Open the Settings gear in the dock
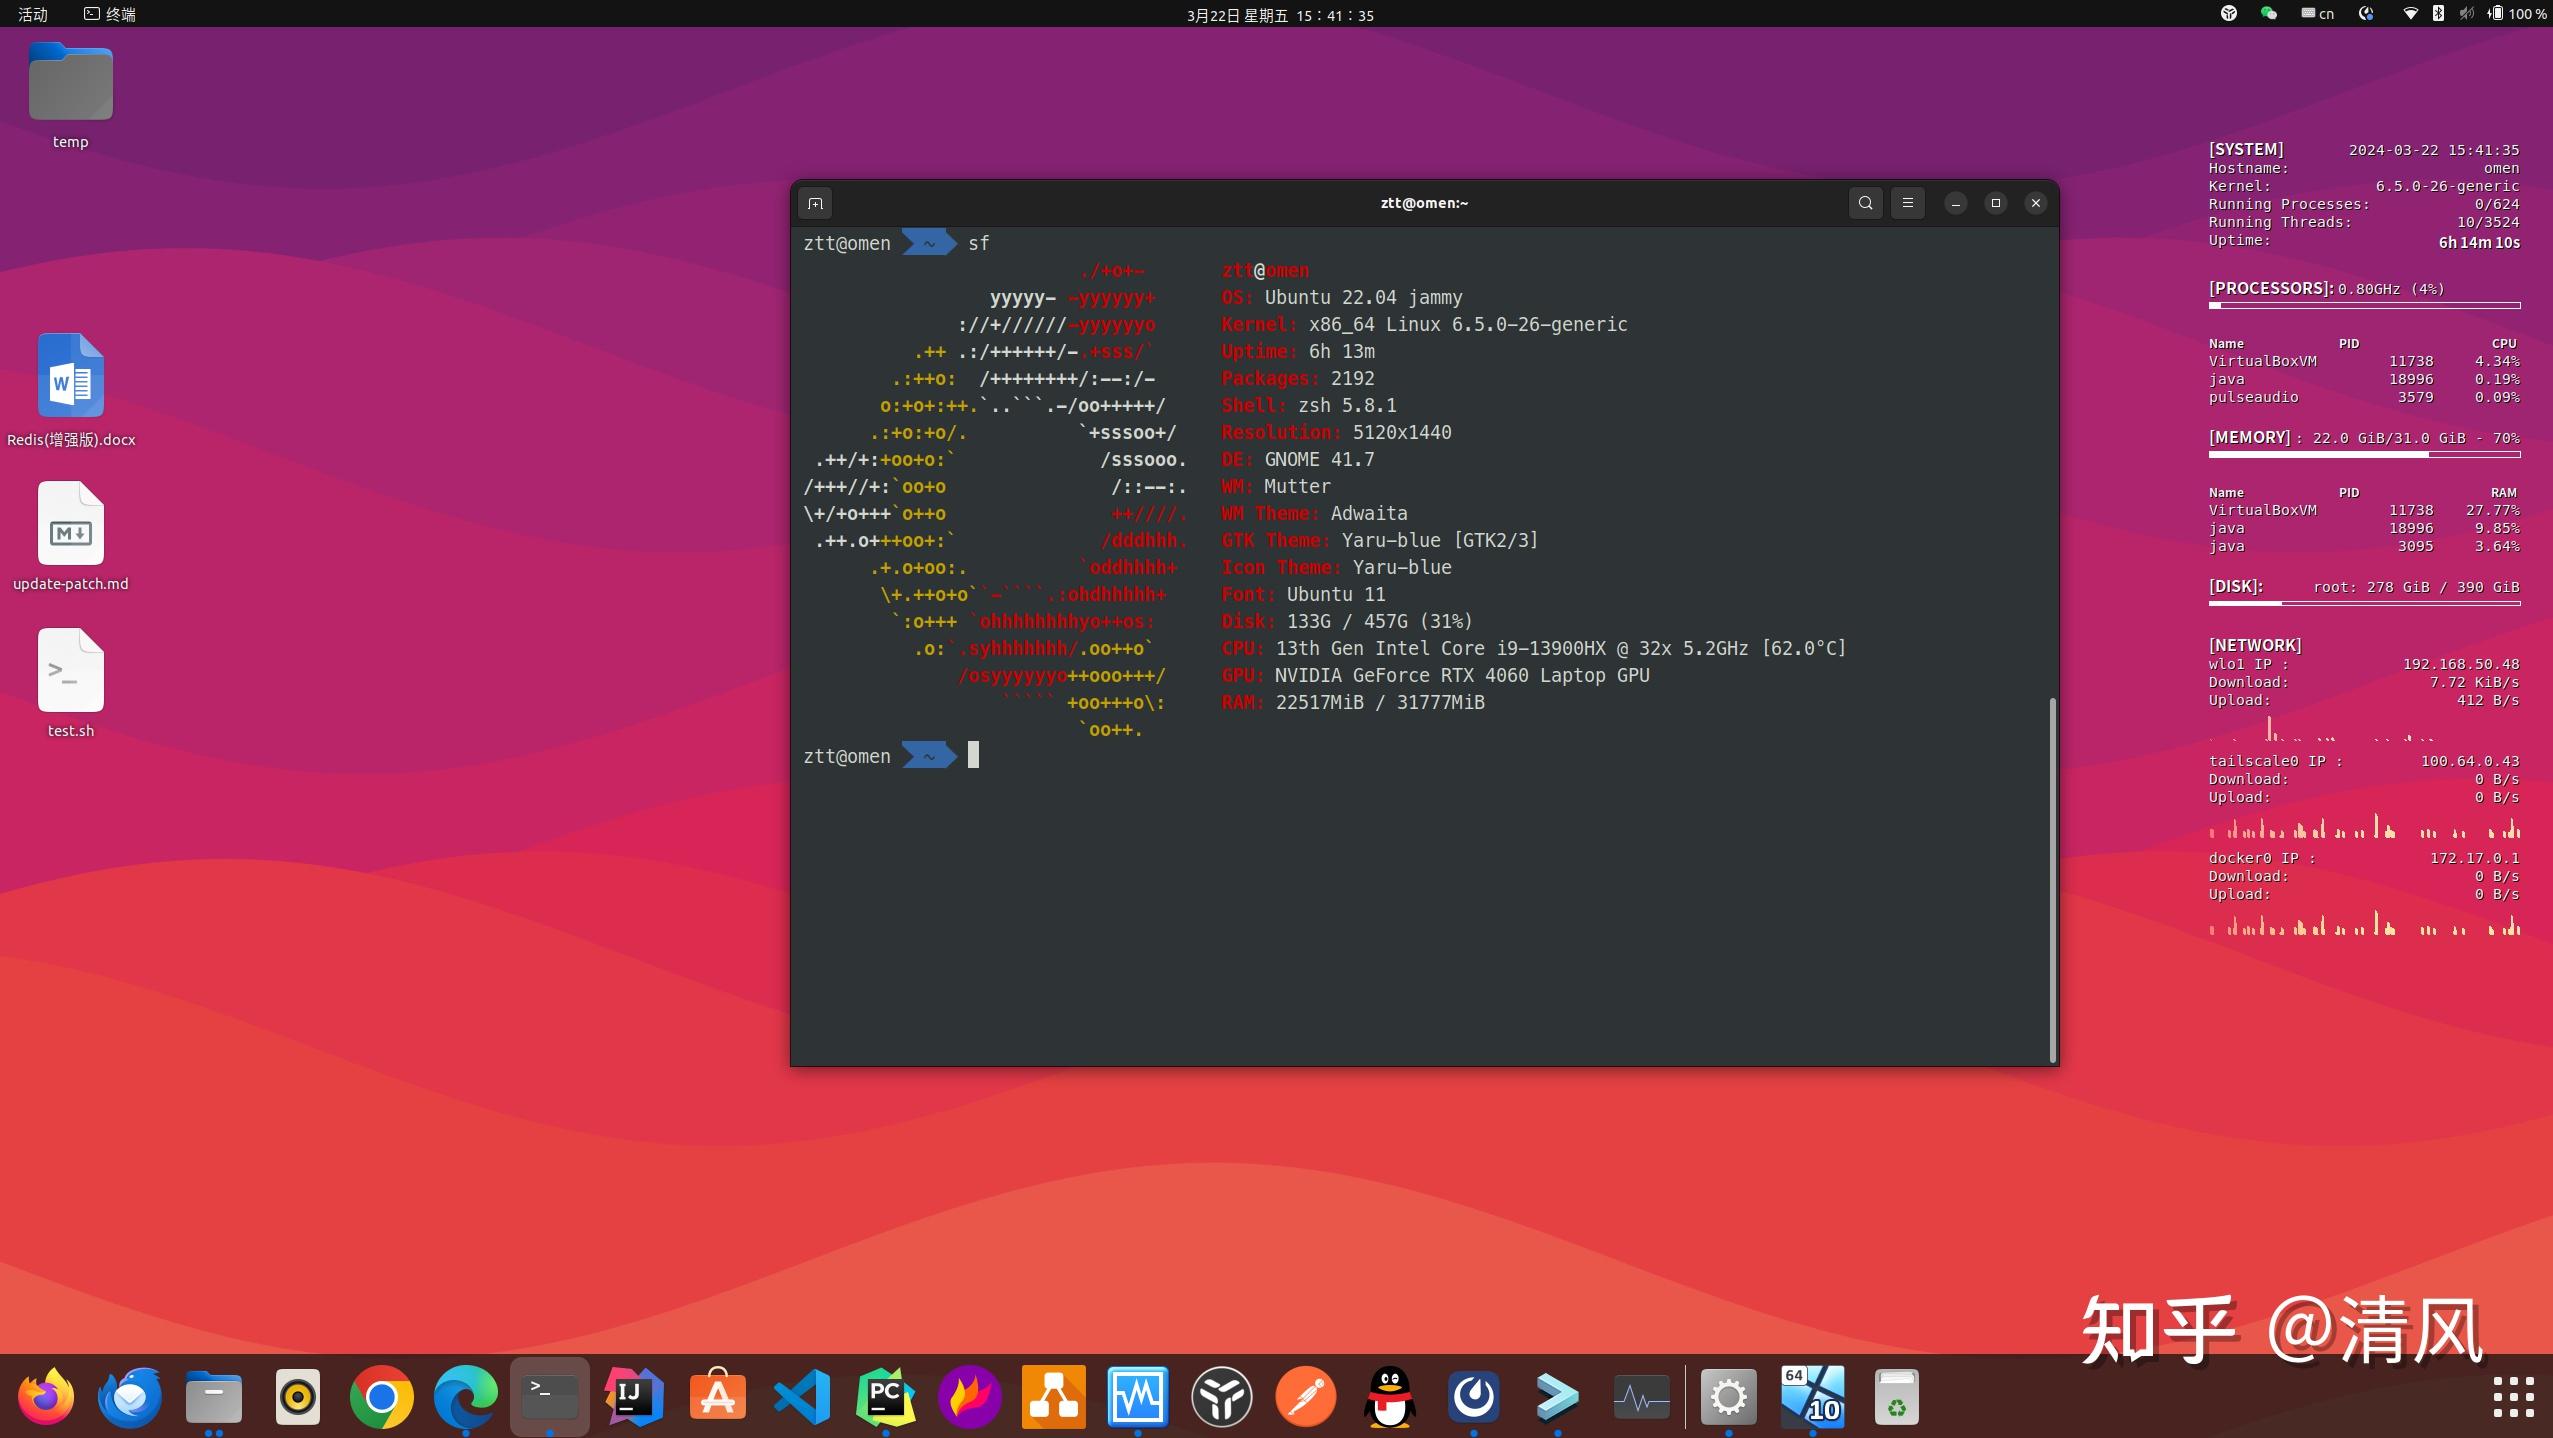The image size is (2553, 1438). pos(1728,1396)
